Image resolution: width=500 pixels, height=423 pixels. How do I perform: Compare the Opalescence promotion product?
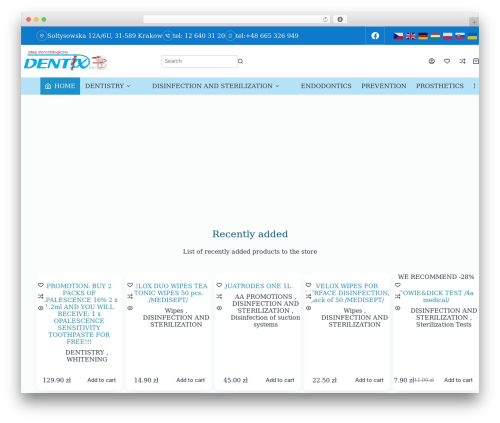click(x=41, y=296)
